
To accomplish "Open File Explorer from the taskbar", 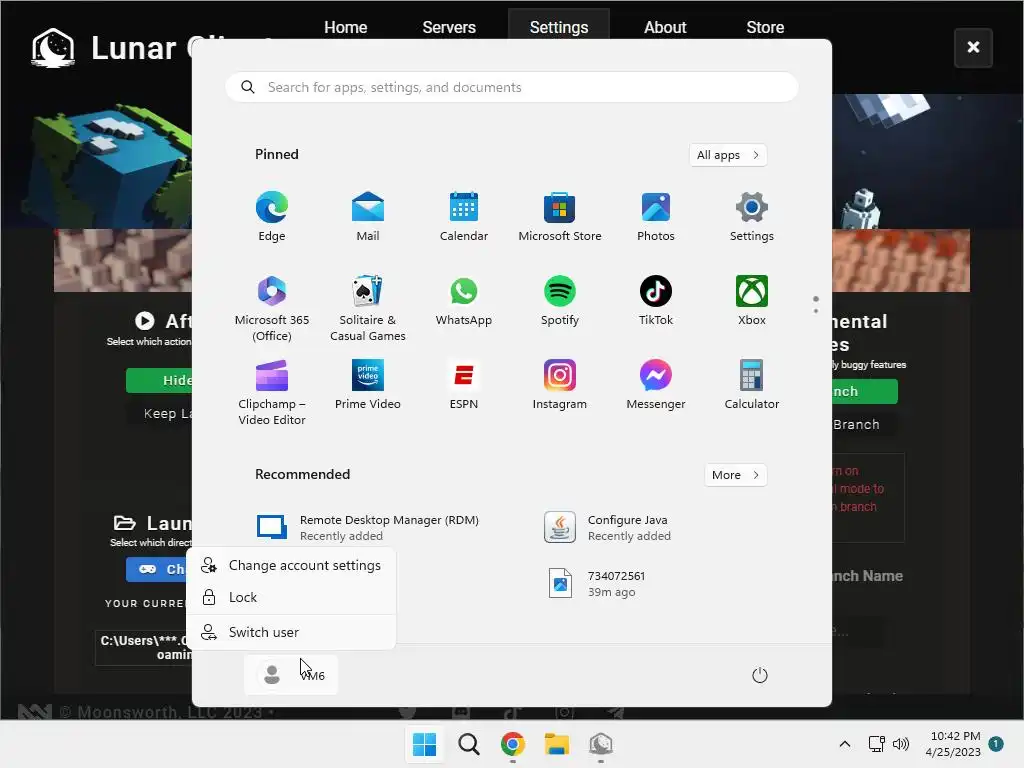I will pyautogui.click(x=557, y=744).
